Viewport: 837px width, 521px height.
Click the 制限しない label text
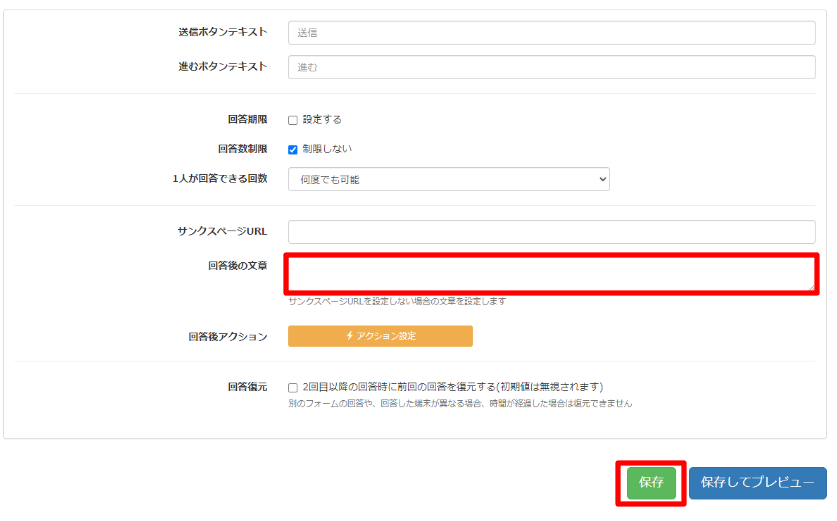327,149
